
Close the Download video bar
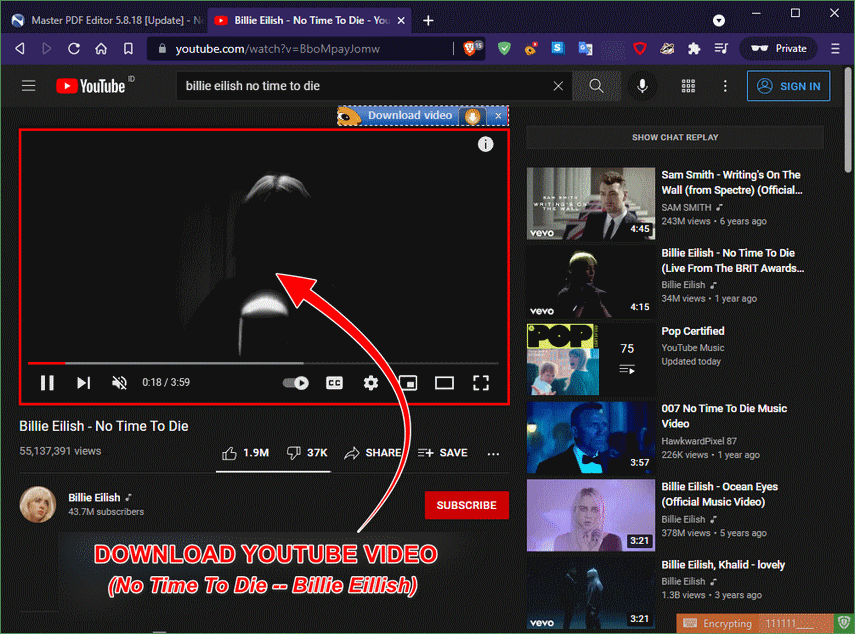(x=498, y=116)
